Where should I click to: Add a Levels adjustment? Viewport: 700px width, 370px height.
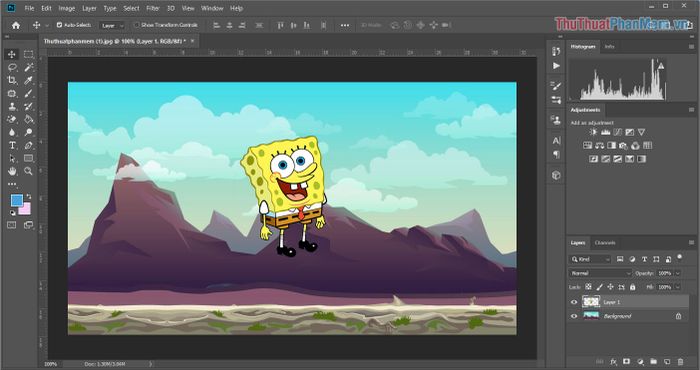point(605,132)
